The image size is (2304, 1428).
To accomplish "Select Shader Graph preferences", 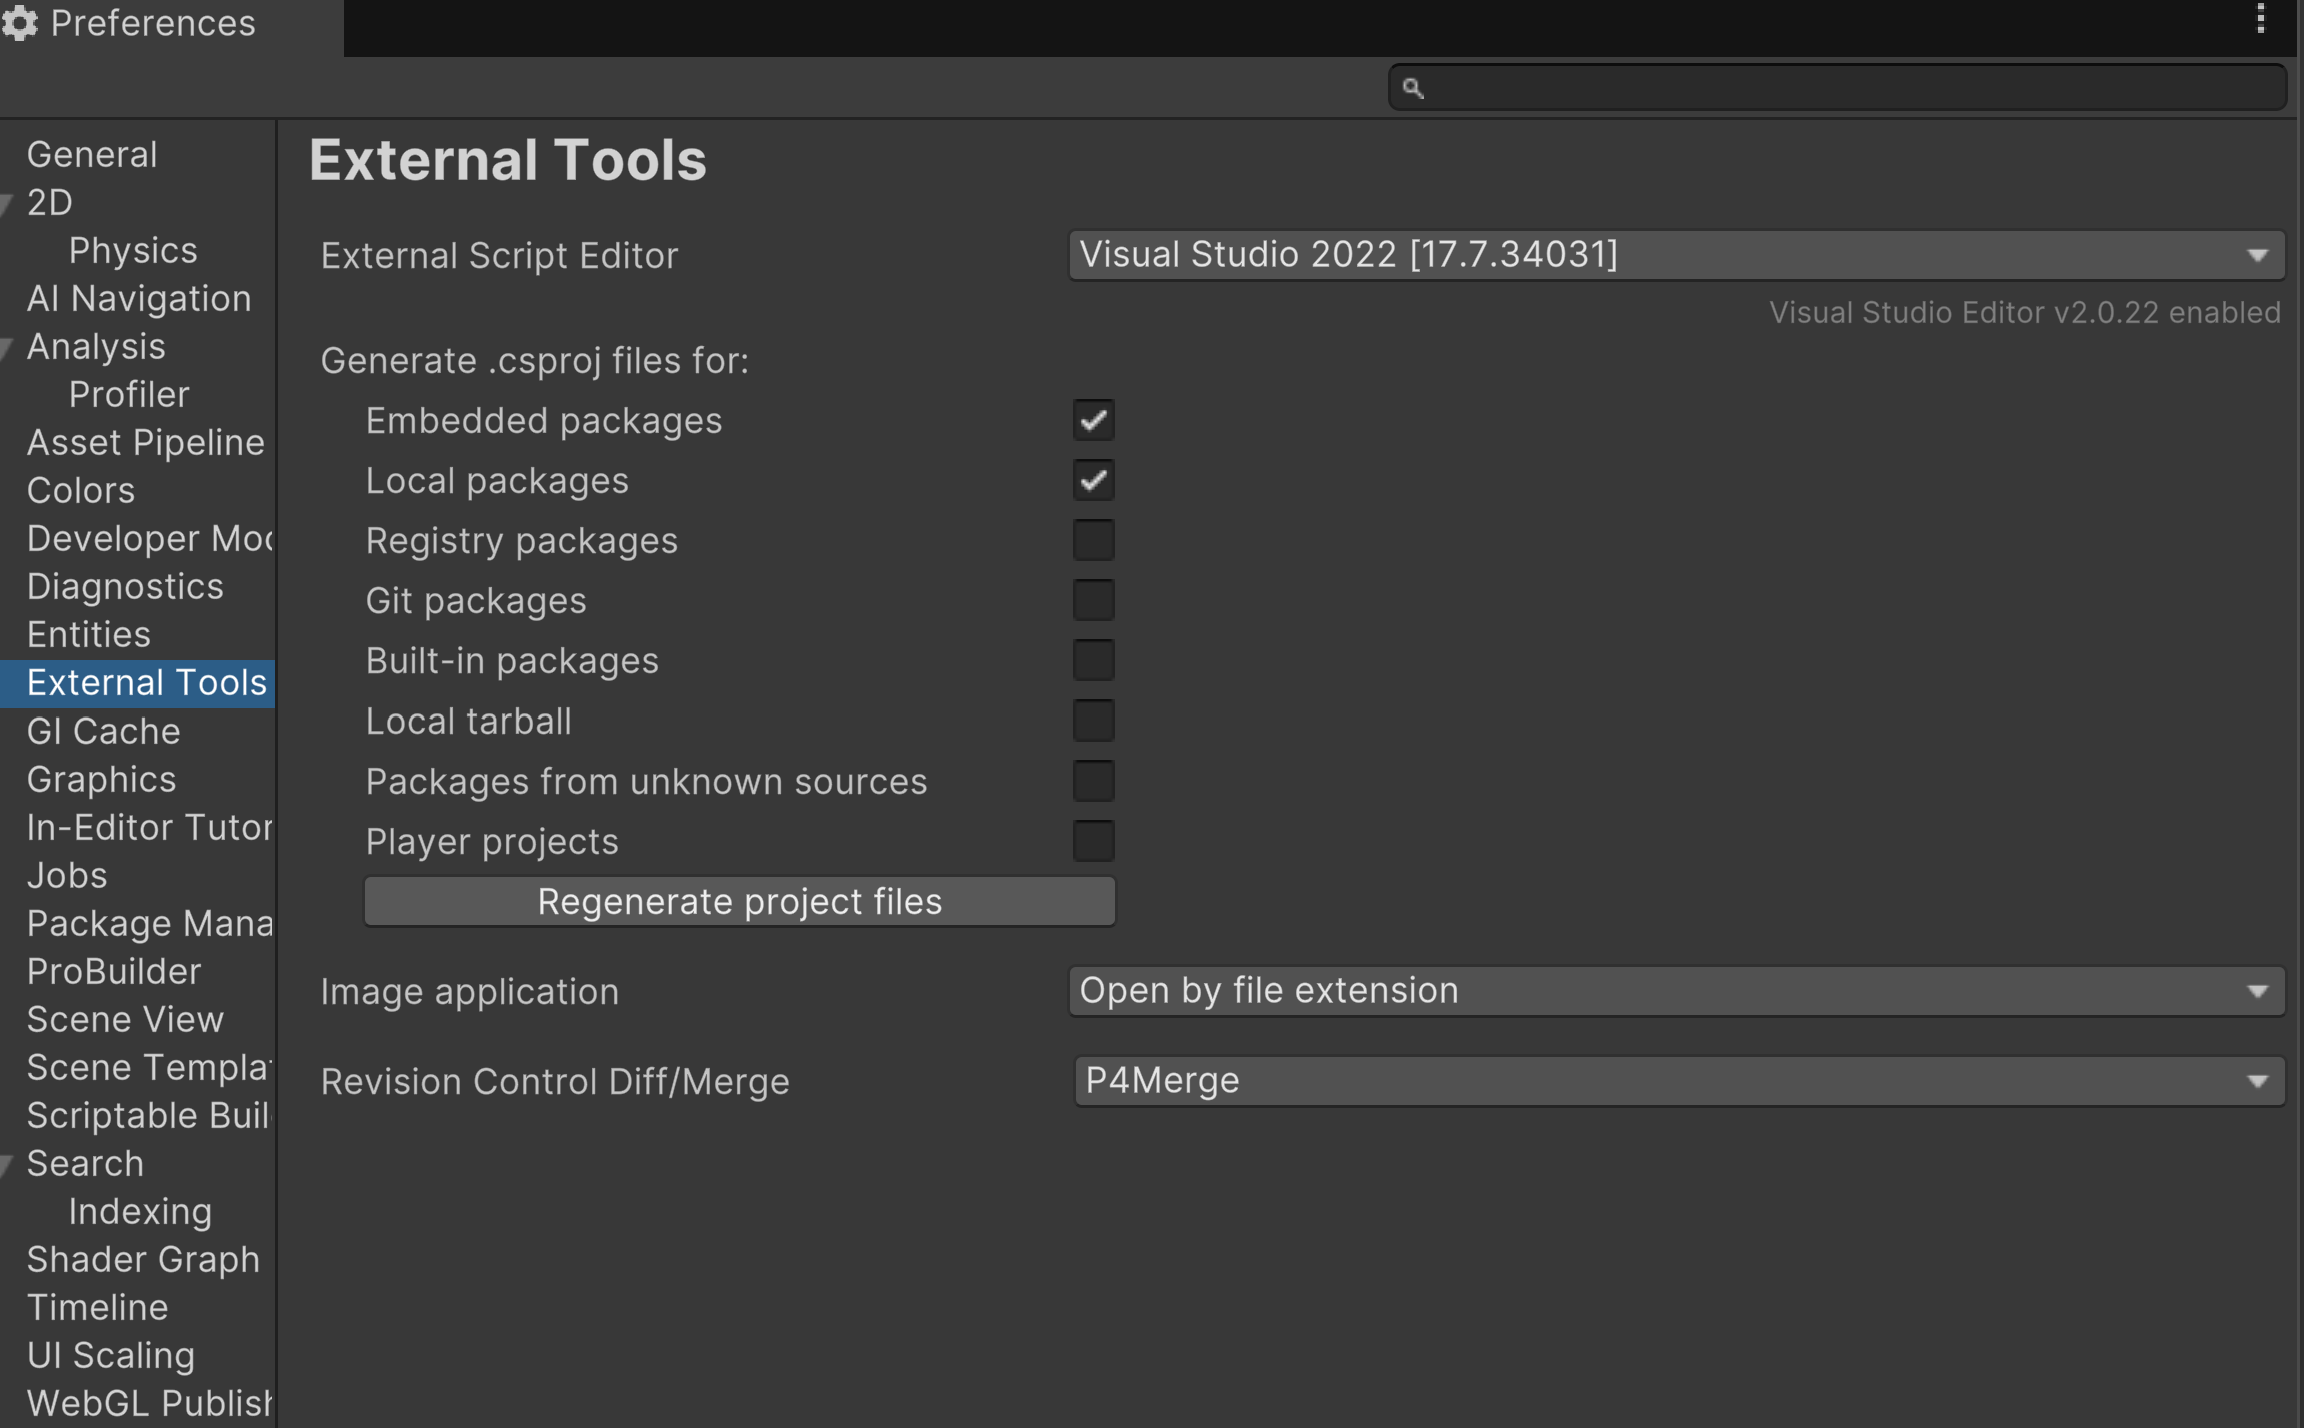I will click(x=143, y=1258).
